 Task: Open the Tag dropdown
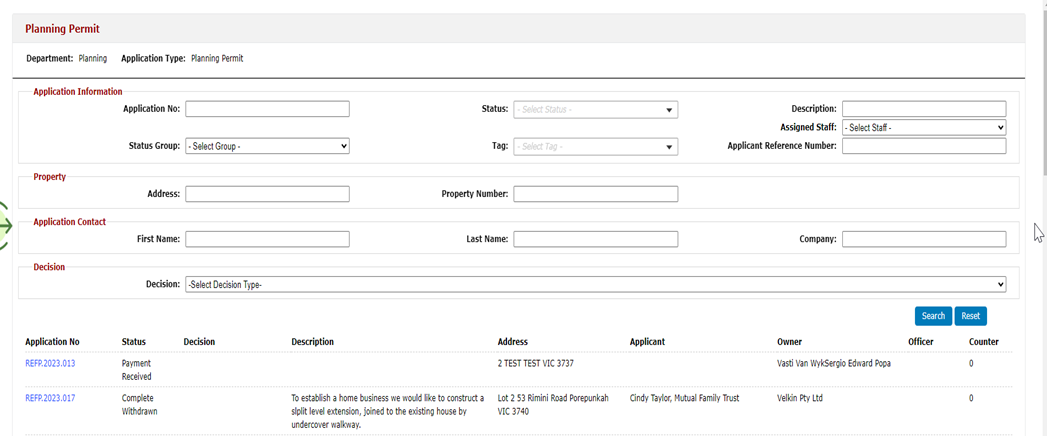point(596,146)
